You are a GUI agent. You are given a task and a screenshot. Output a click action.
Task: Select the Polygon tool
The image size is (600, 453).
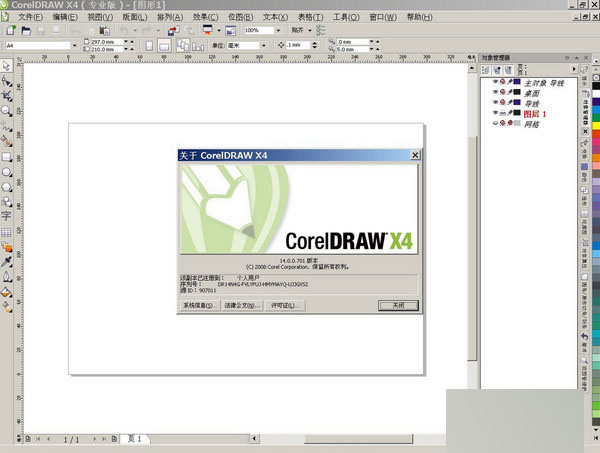(6, 187)
